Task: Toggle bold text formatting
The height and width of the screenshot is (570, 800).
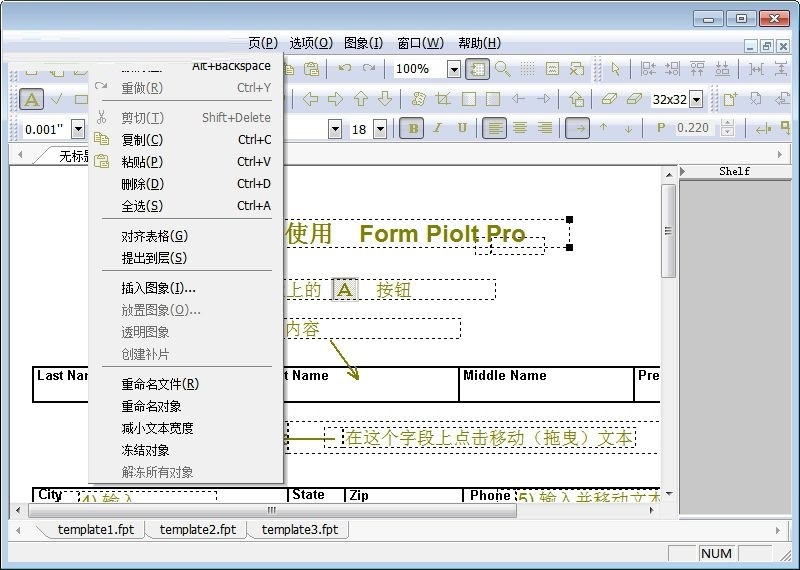Action: point(412,128)
